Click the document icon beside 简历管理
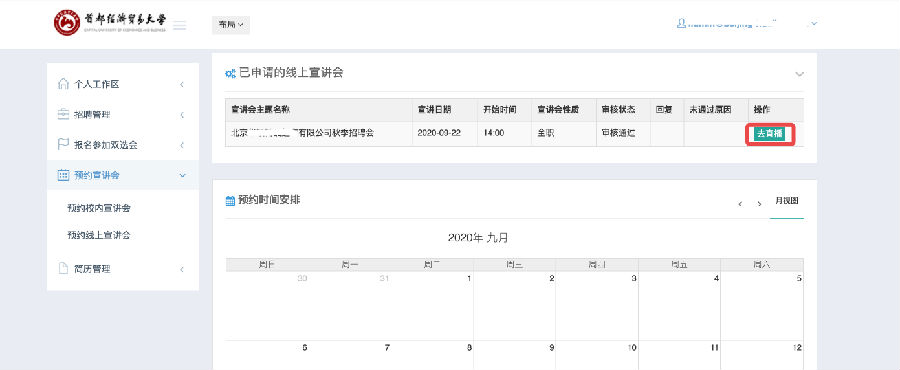The image size is (900, 370). click(x=64, y=268)
